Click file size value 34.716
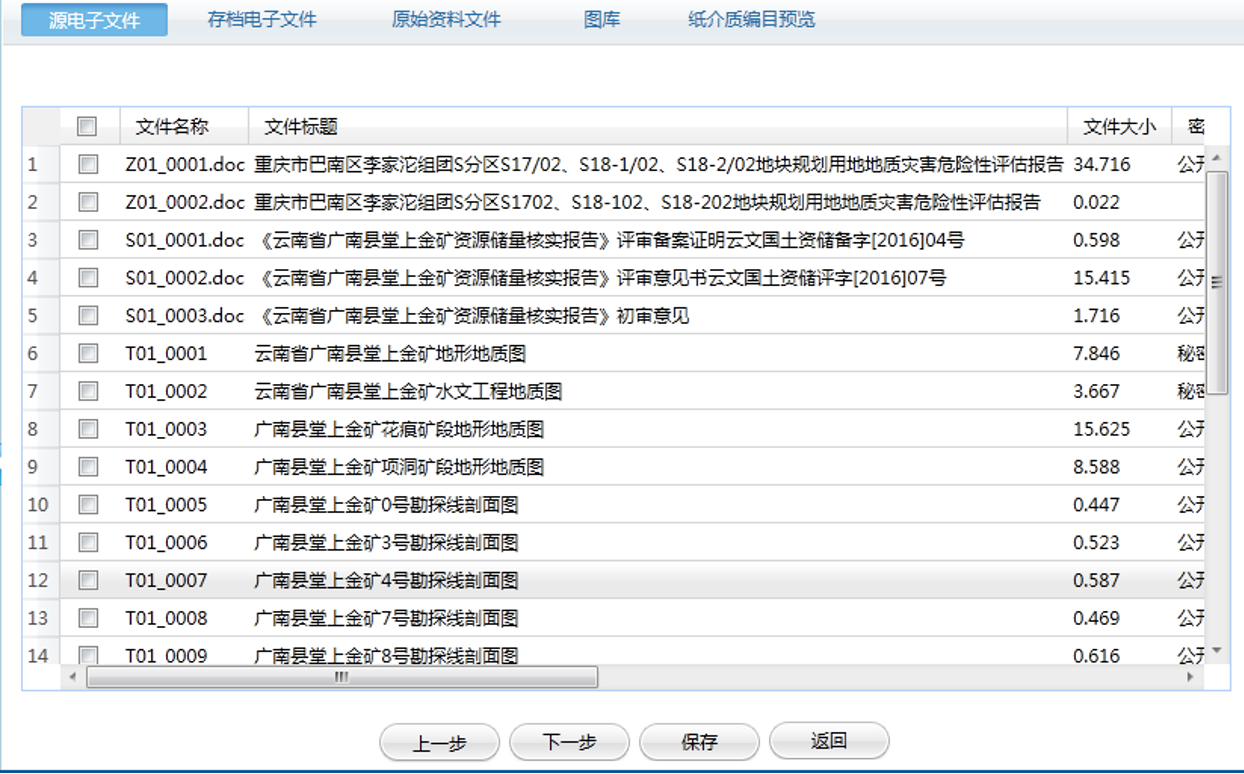 (x=1102, y=164)
